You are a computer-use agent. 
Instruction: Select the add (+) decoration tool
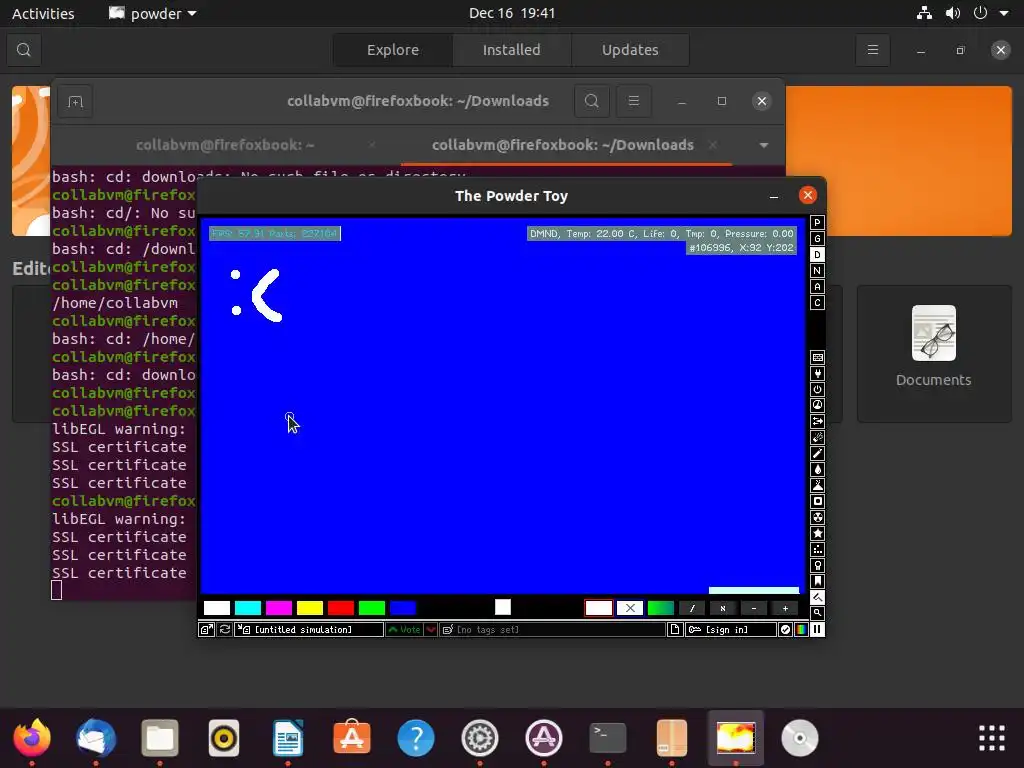785,609
